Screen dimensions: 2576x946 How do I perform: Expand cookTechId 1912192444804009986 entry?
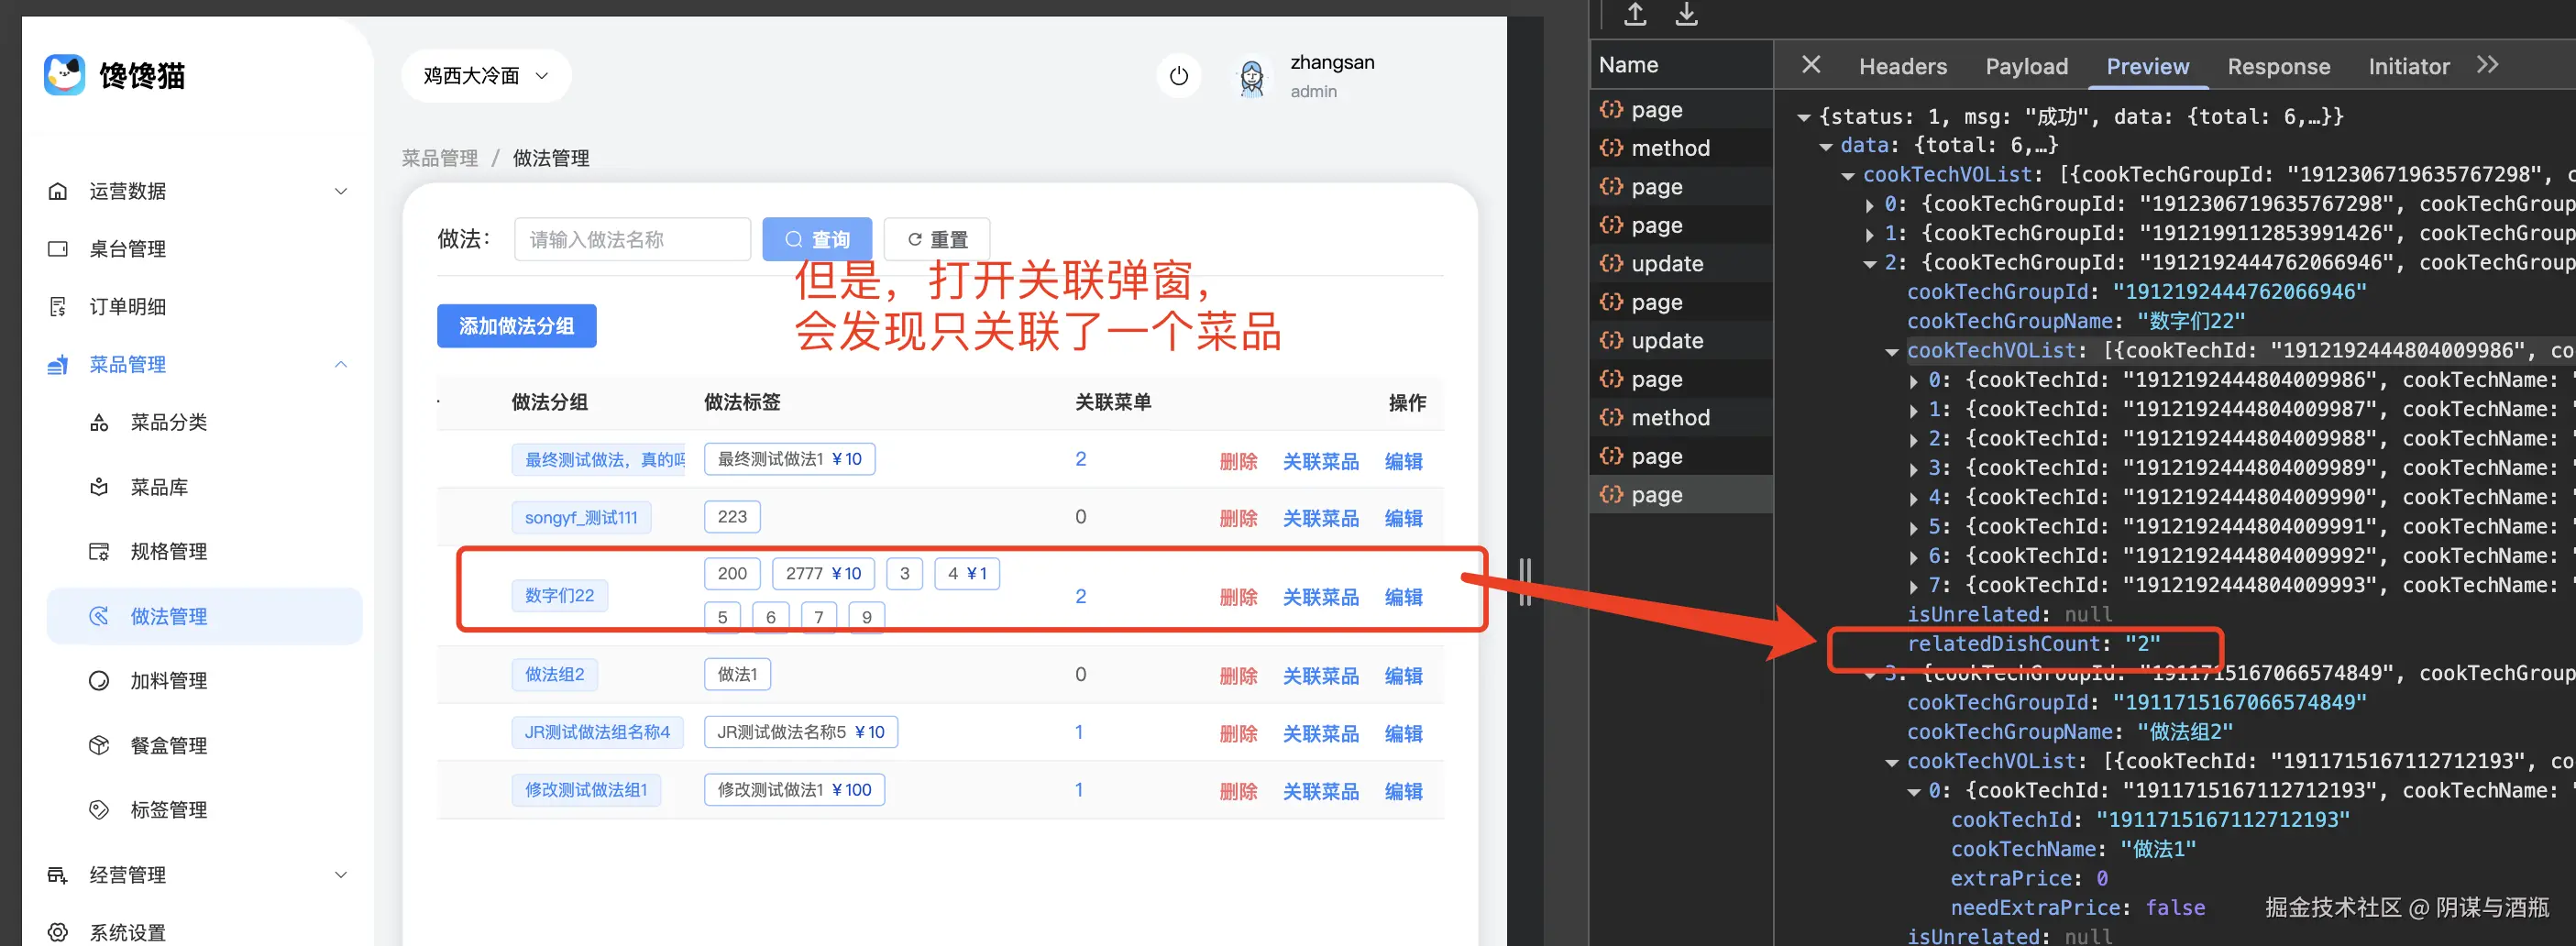pos(1914,382)
